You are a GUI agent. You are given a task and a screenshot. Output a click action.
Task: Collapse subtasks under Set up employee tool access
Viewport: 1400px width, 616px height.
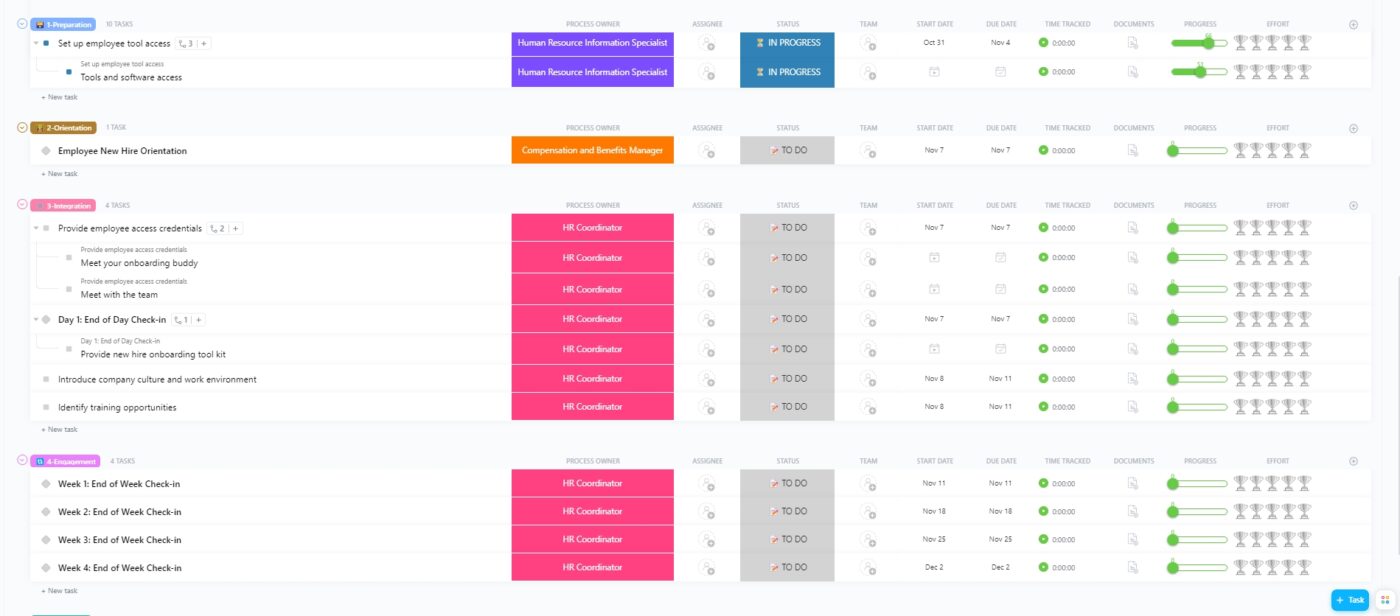(34, 43)
